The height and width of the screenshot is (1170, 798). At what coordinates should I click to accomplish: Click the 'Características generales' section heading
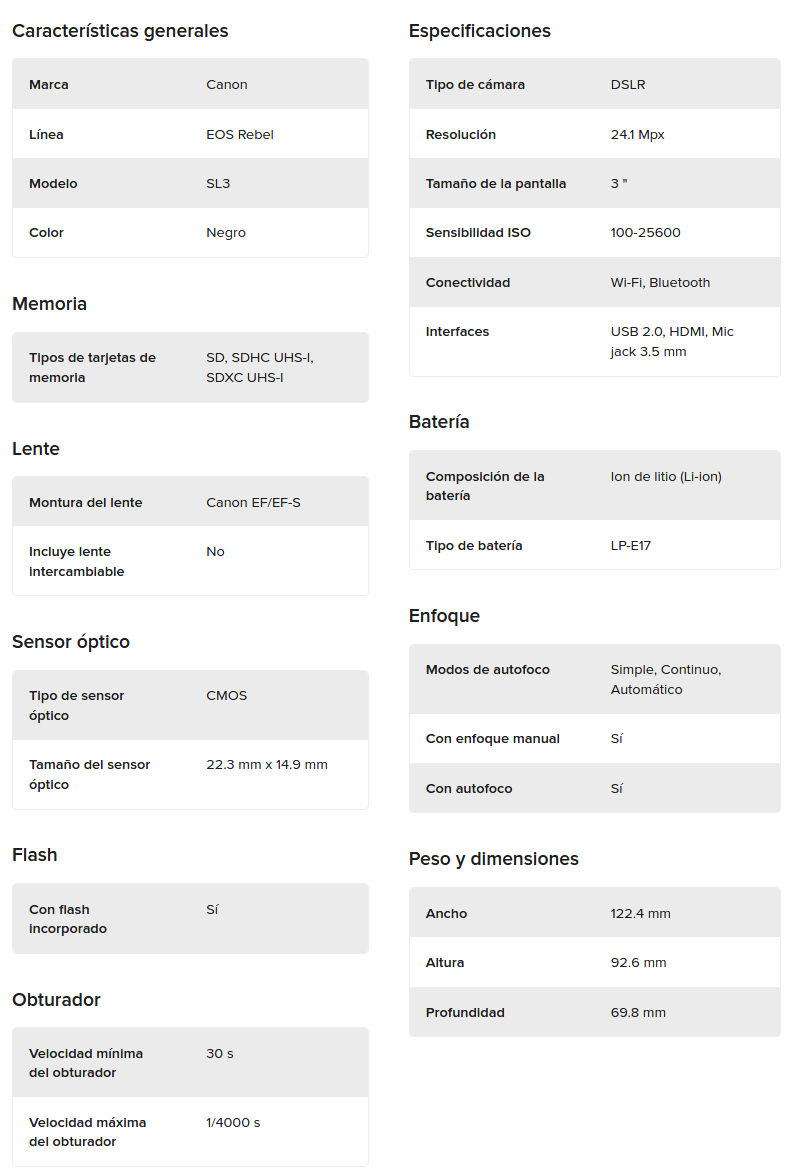tap(120, 31)
